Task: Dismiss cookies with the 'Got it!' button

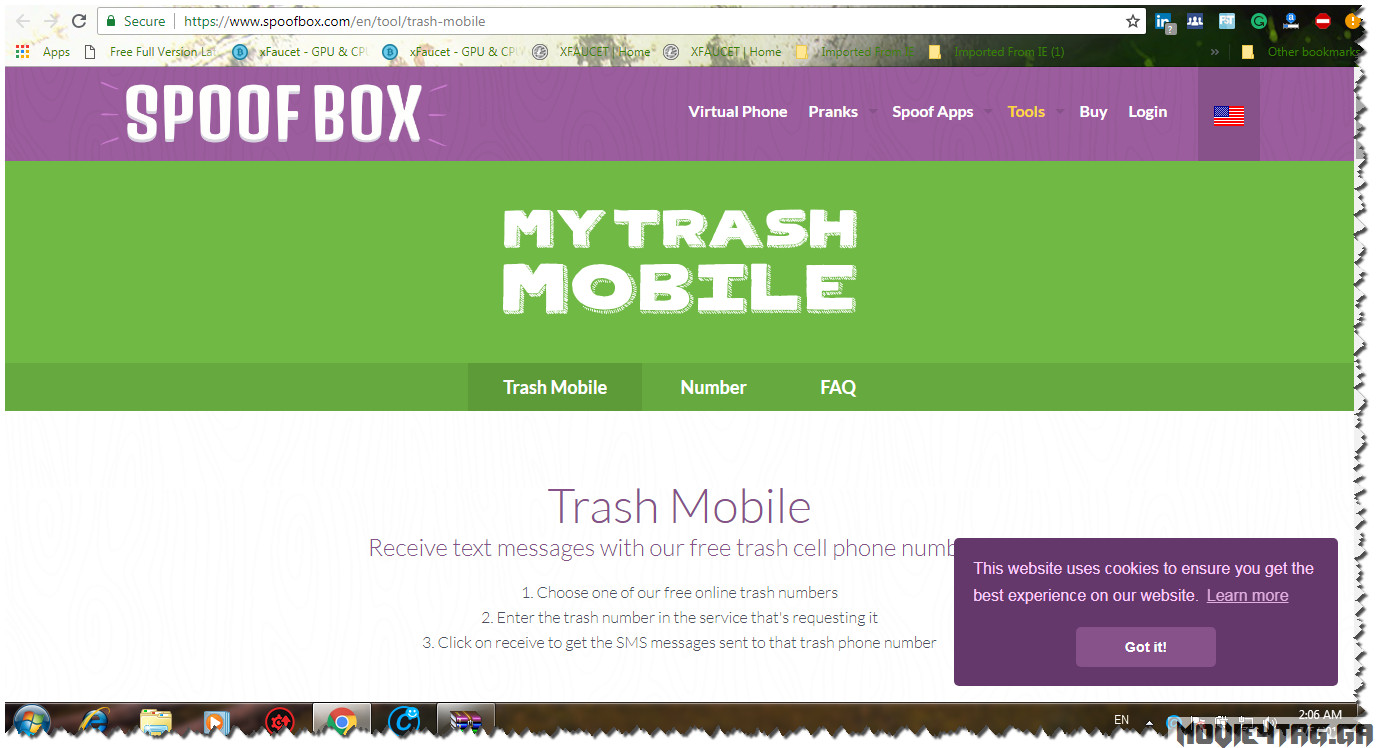Action: click(x=1146, y=647)
